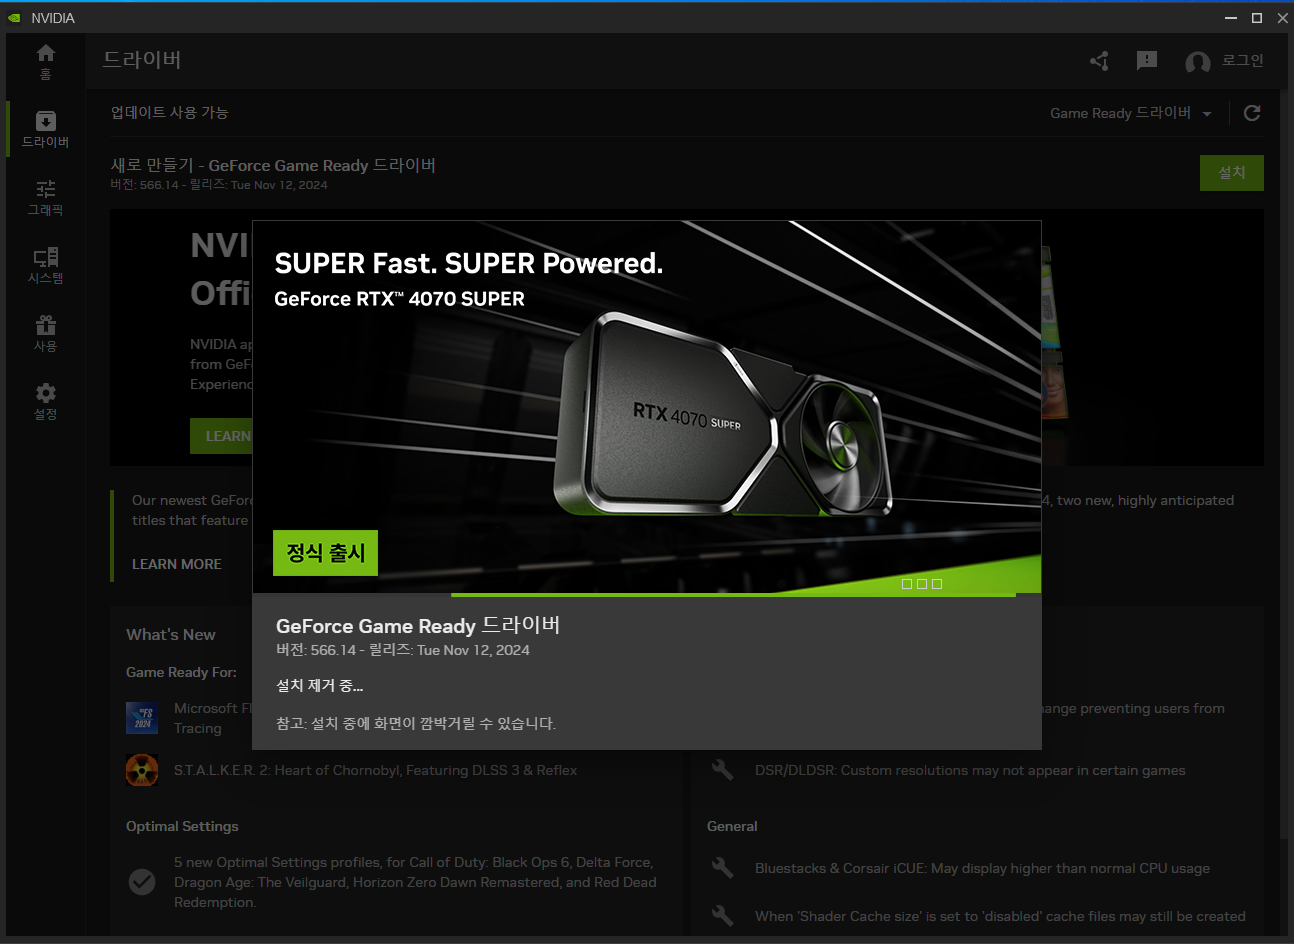Click the 정식 출시 button on banner
Viewport: 1294px width, 944px height.
(x=325, y=553)
